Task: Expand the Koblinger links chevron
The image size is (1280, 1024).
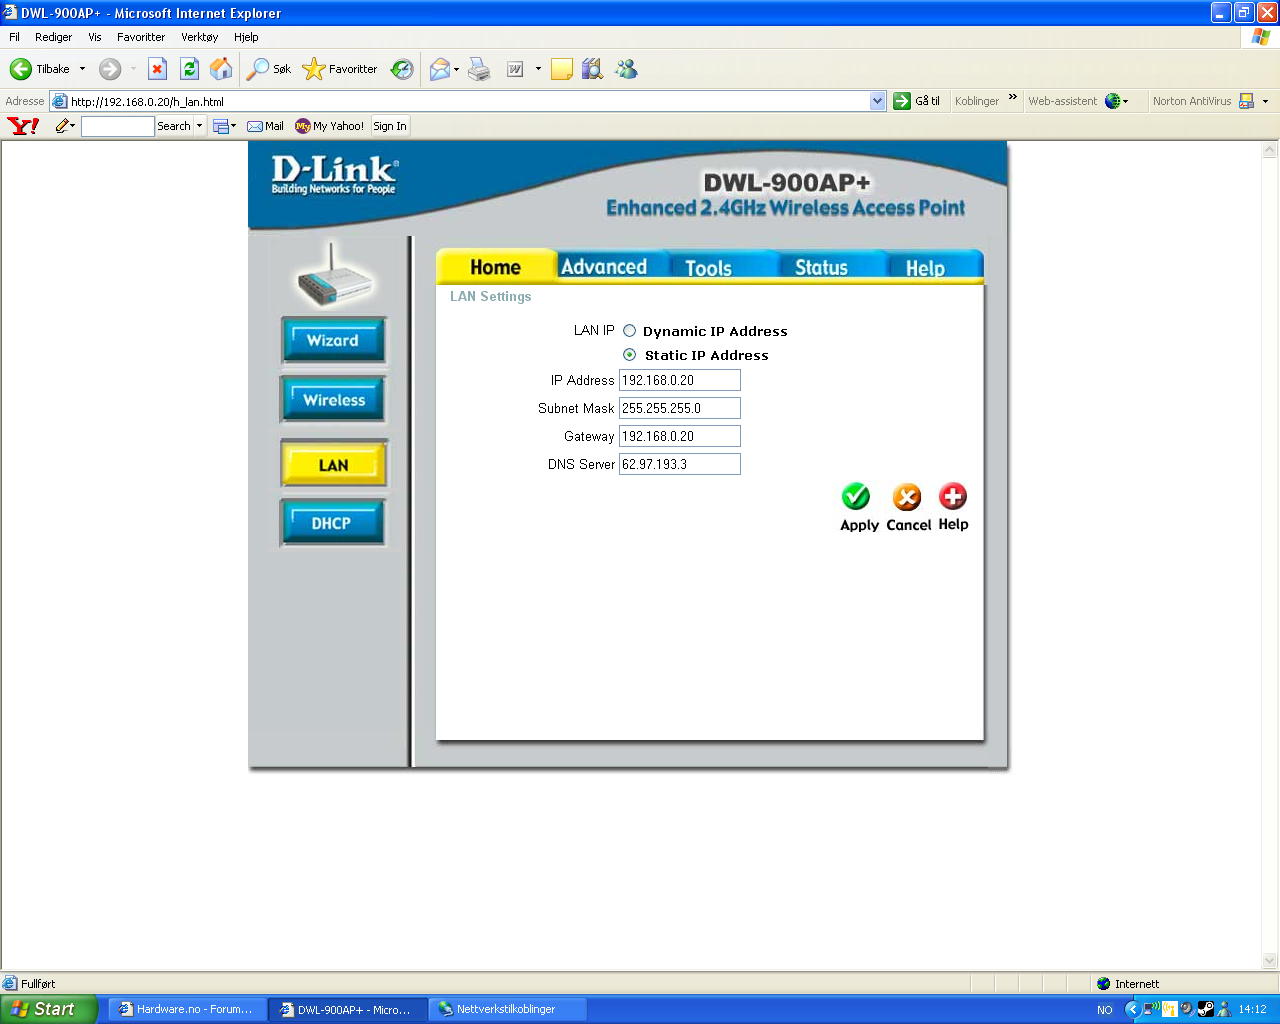Action: point(1012,98)
